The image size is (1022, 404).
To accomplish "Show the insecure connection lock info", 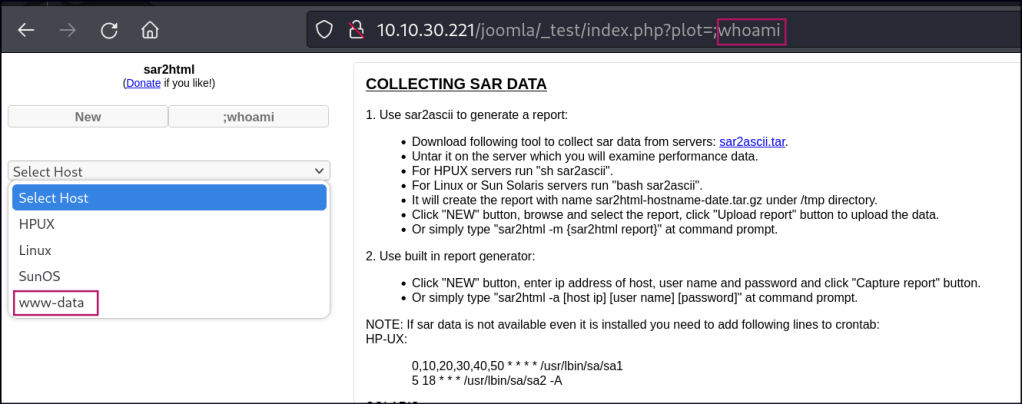I will click(x=352, y=30).
